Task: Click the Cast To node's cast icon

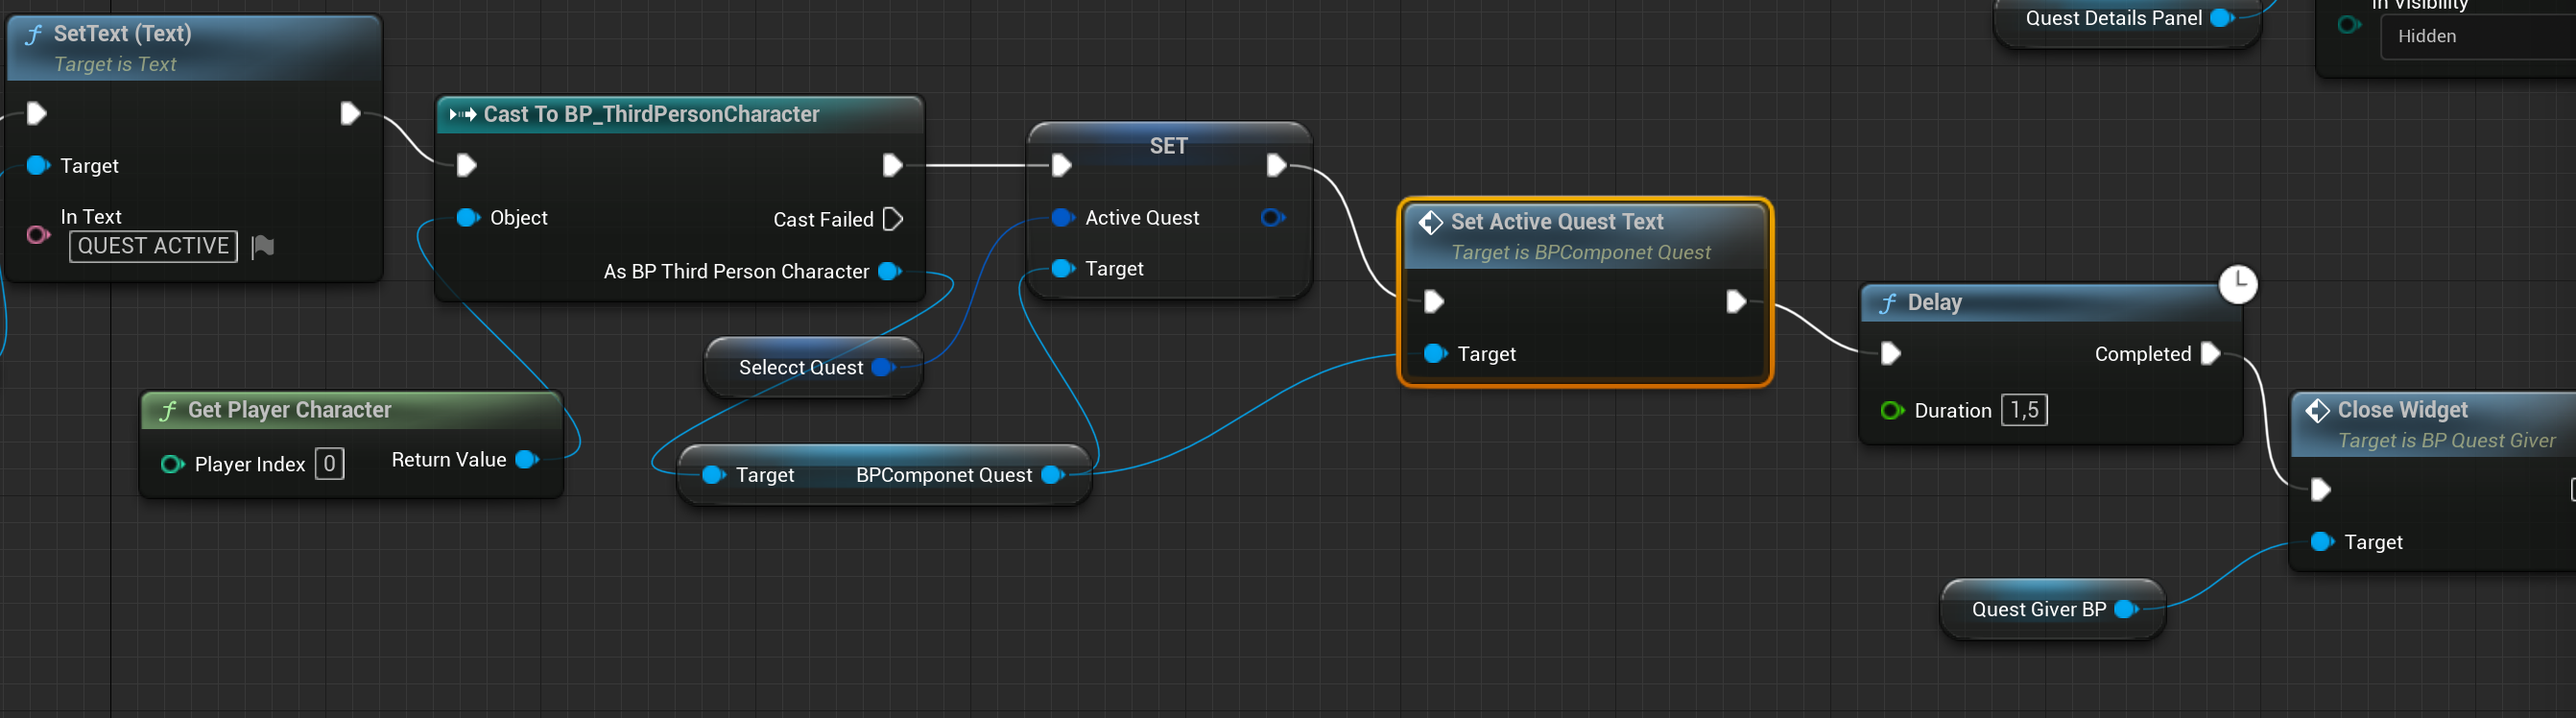Action: 463,115
